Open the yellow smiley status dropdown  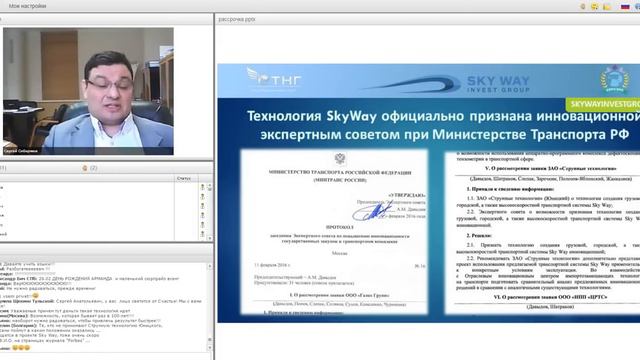(x=595, y=7)
